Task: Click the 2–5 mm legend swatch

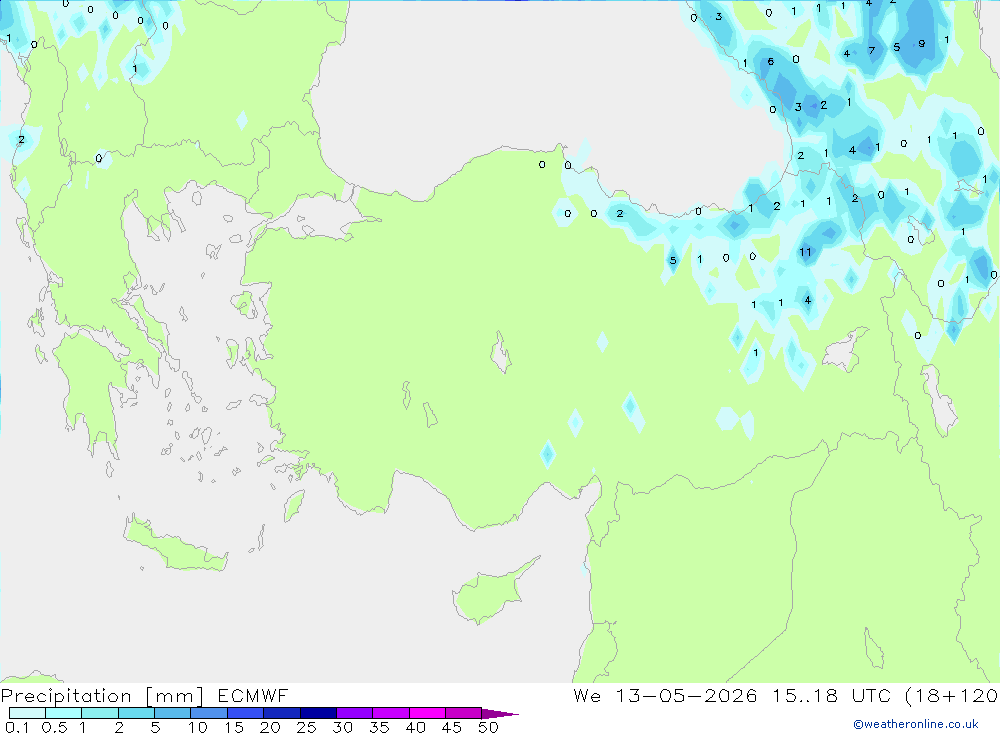Action: click(136, 713)
